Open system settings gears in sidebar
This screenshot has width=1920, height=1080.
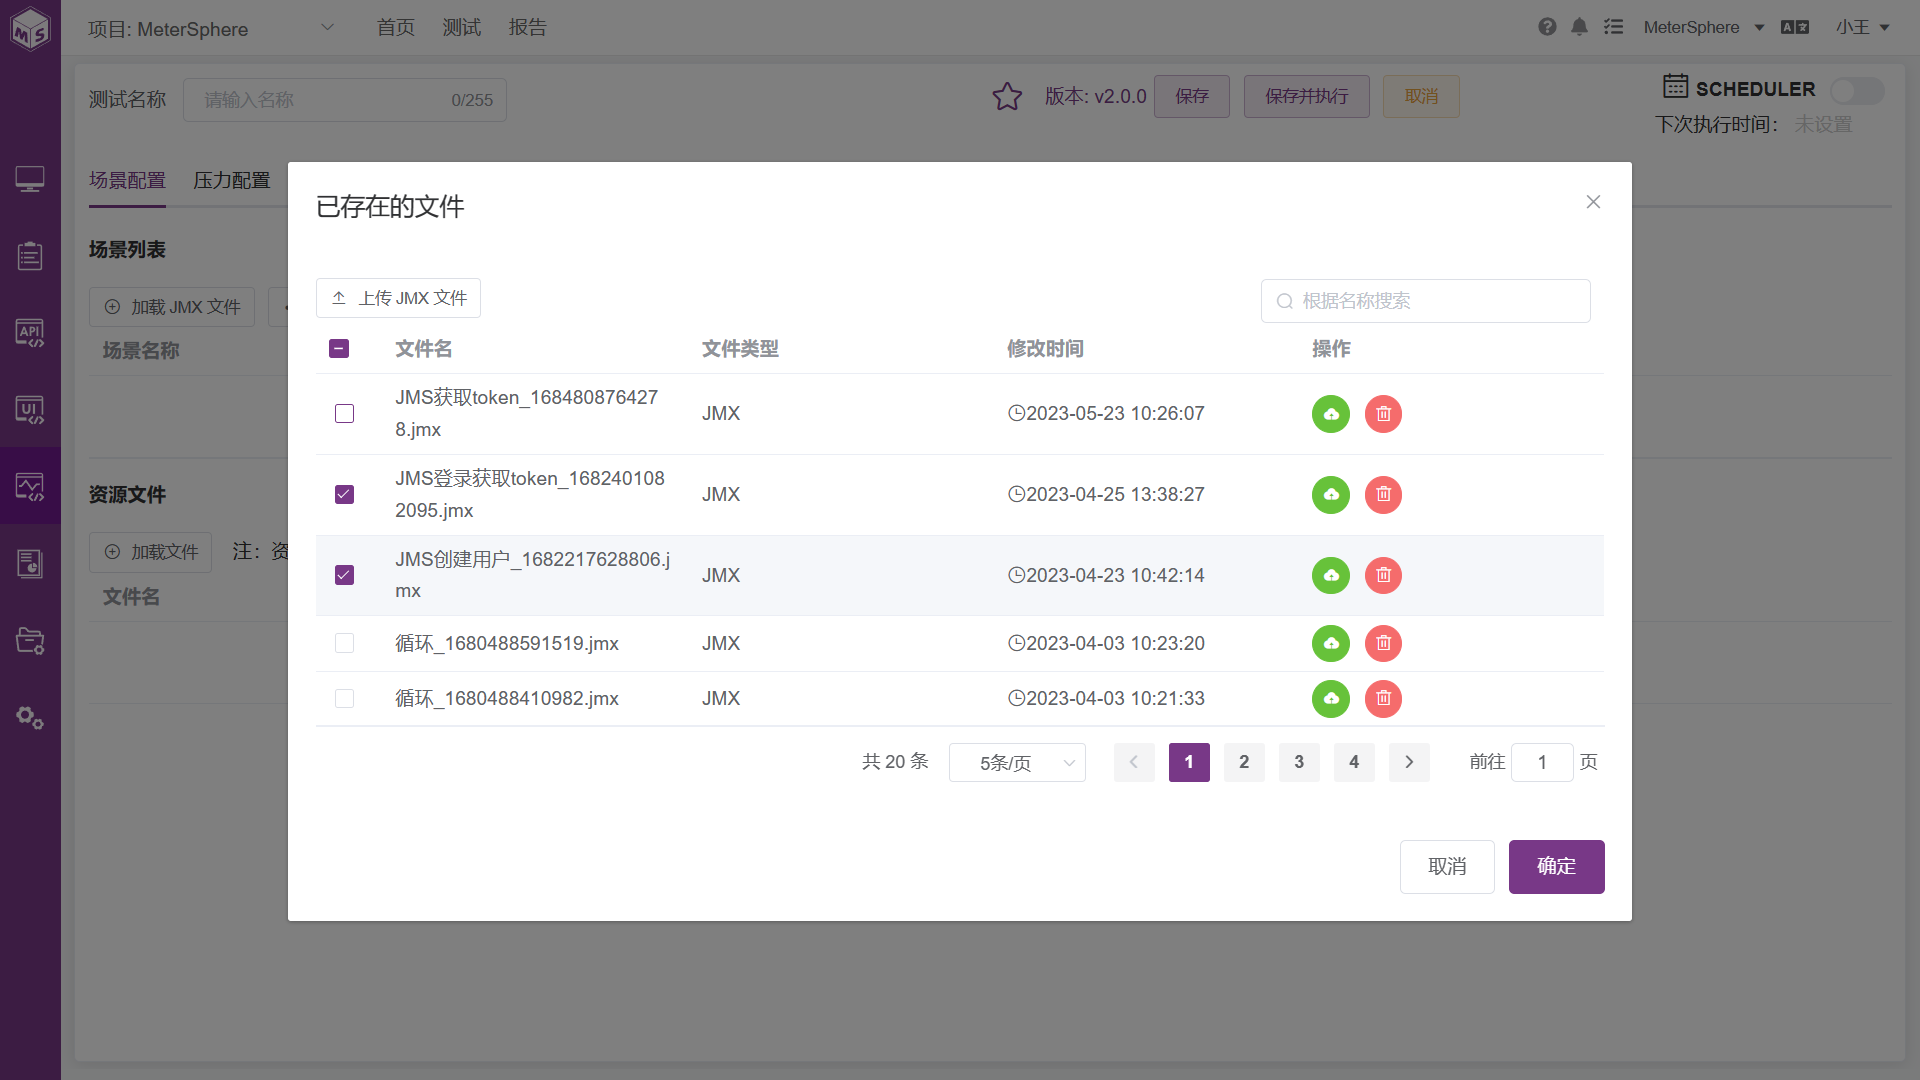pyautogui.click(x=30, y=717)
